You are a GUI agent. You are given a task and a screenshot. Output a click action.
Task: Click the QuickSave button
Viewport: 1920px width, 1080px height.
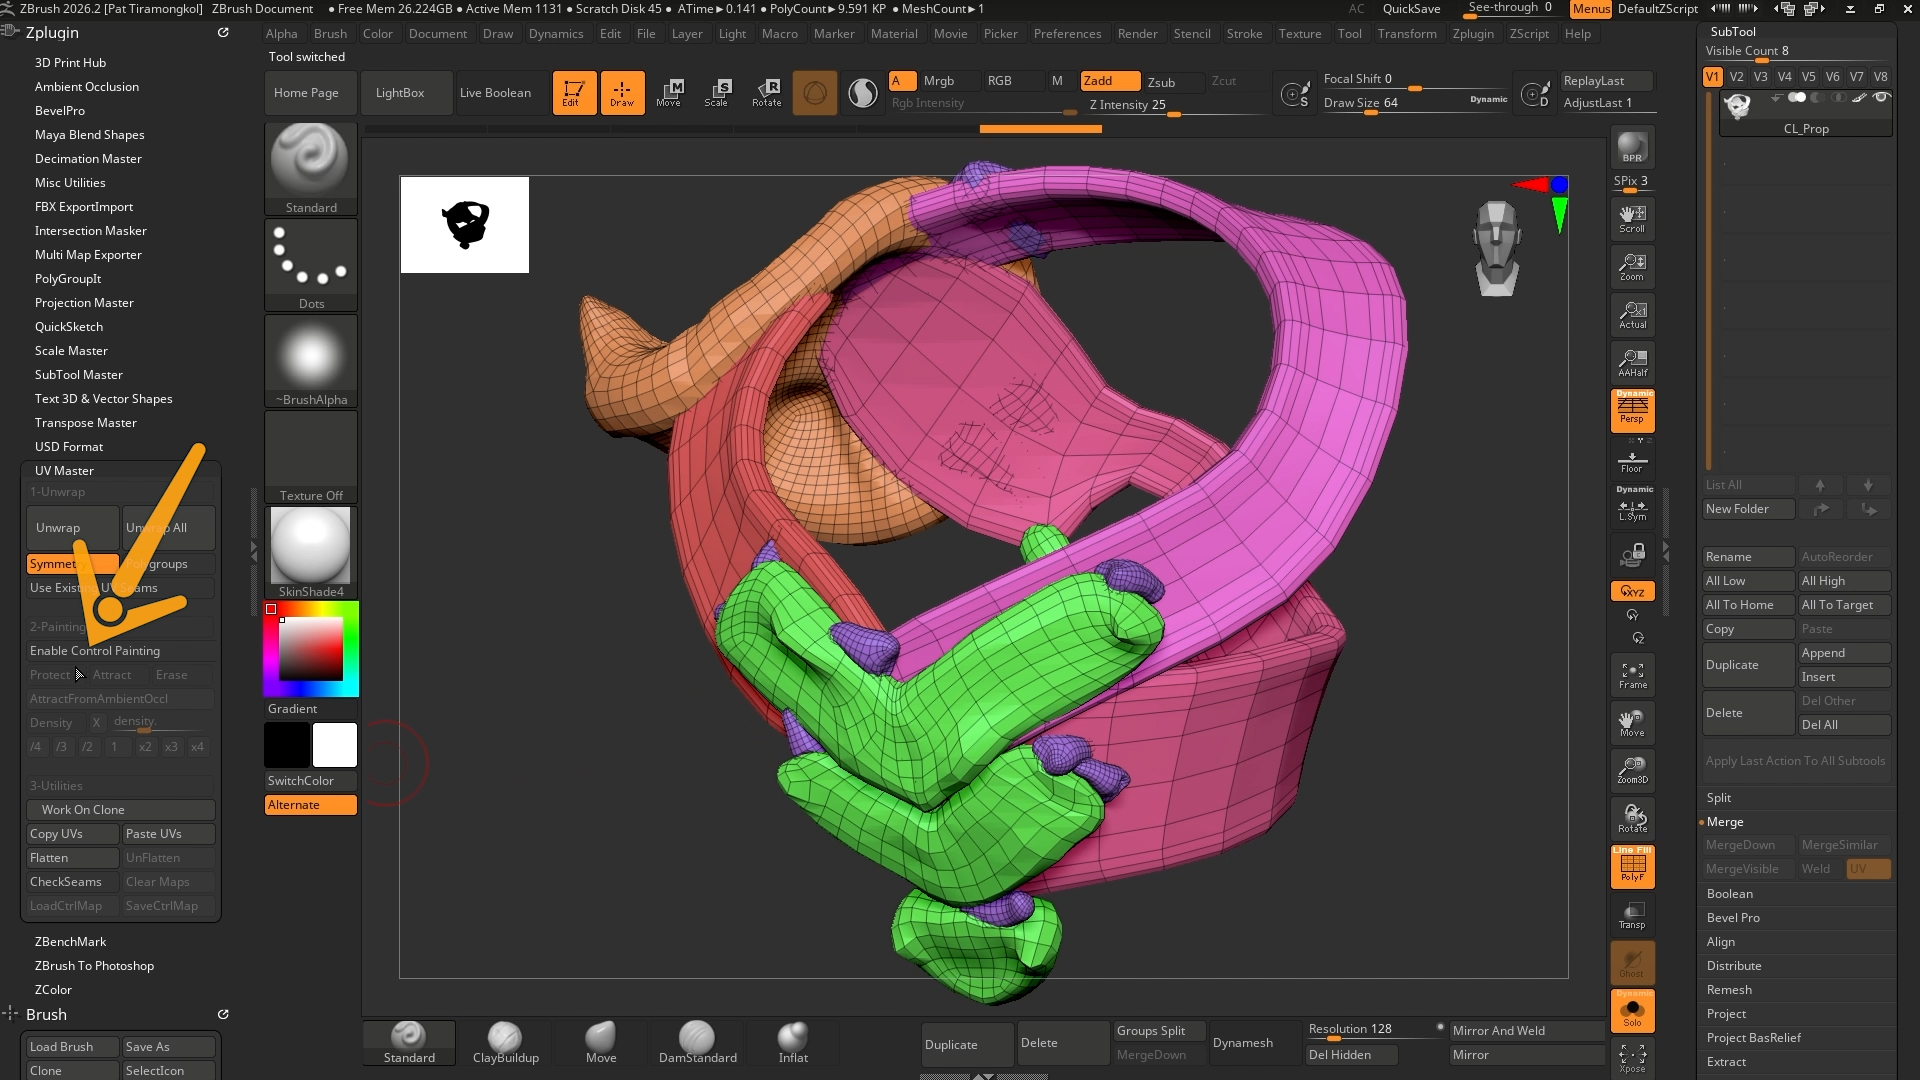[x=1411, y=9]
